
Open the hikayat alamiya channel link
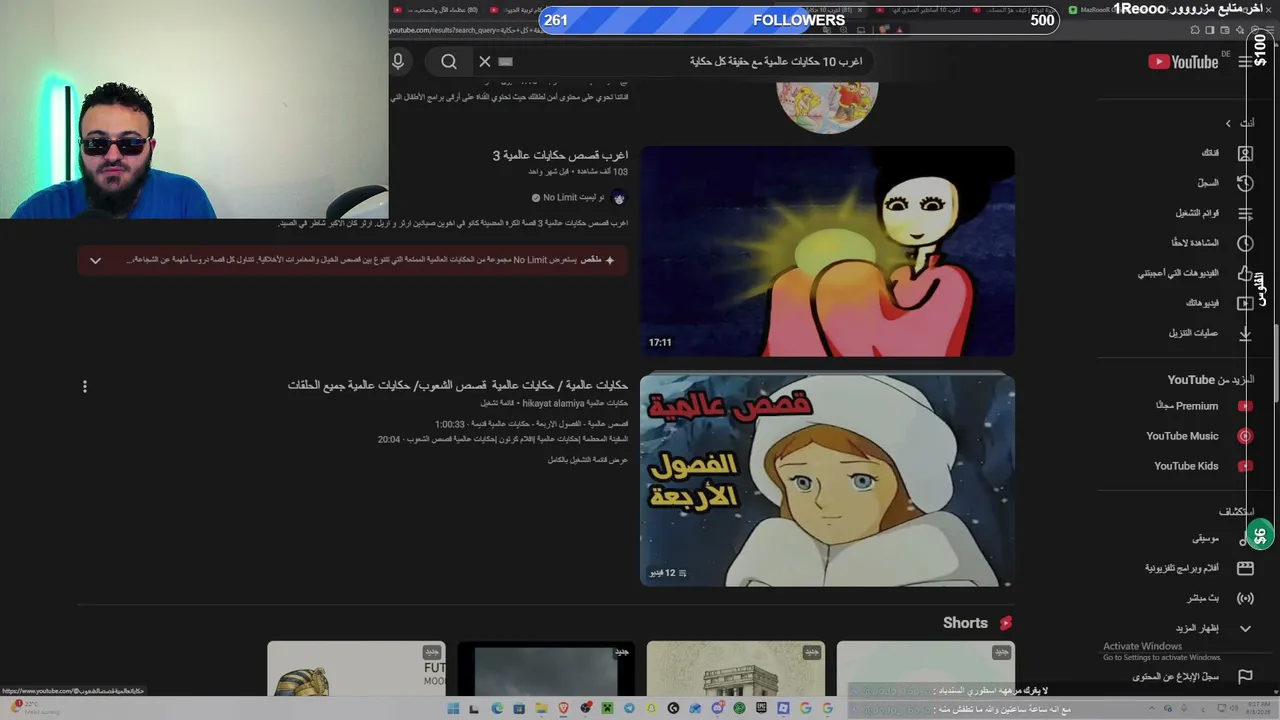tap(575, 403)
